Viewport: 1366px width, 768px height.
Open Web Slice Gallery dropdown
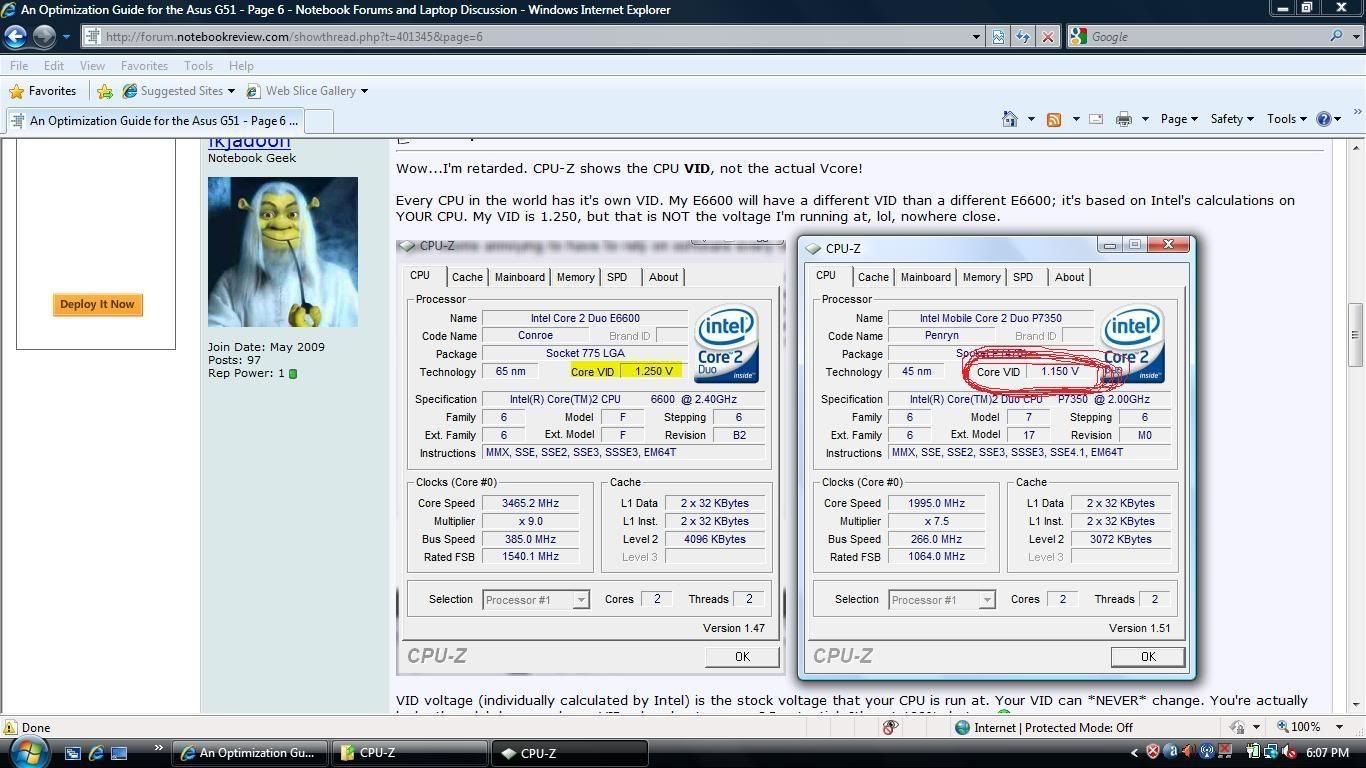pyautogui.click(x=307, y=91)
